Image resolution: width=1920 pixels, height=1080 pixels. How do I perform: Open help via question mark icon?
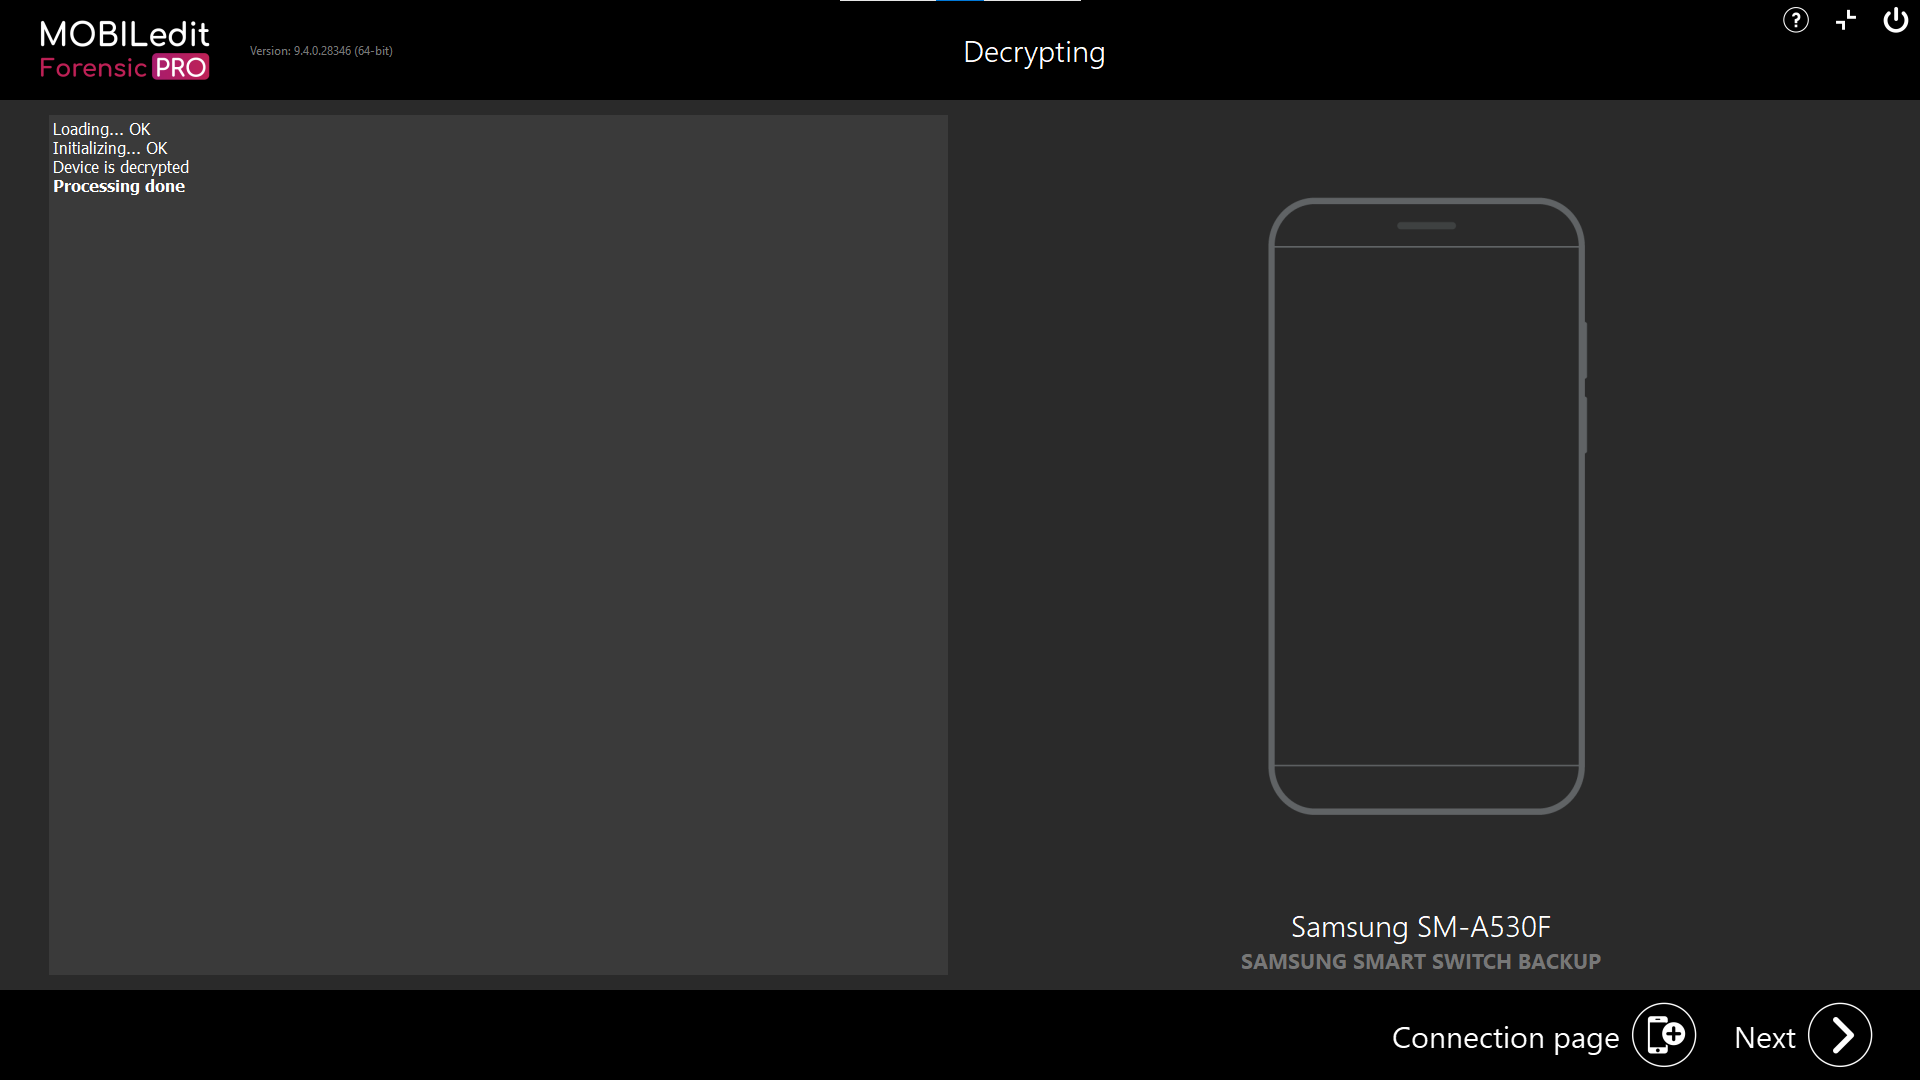pyautogui.click(x=1795, y=20)
